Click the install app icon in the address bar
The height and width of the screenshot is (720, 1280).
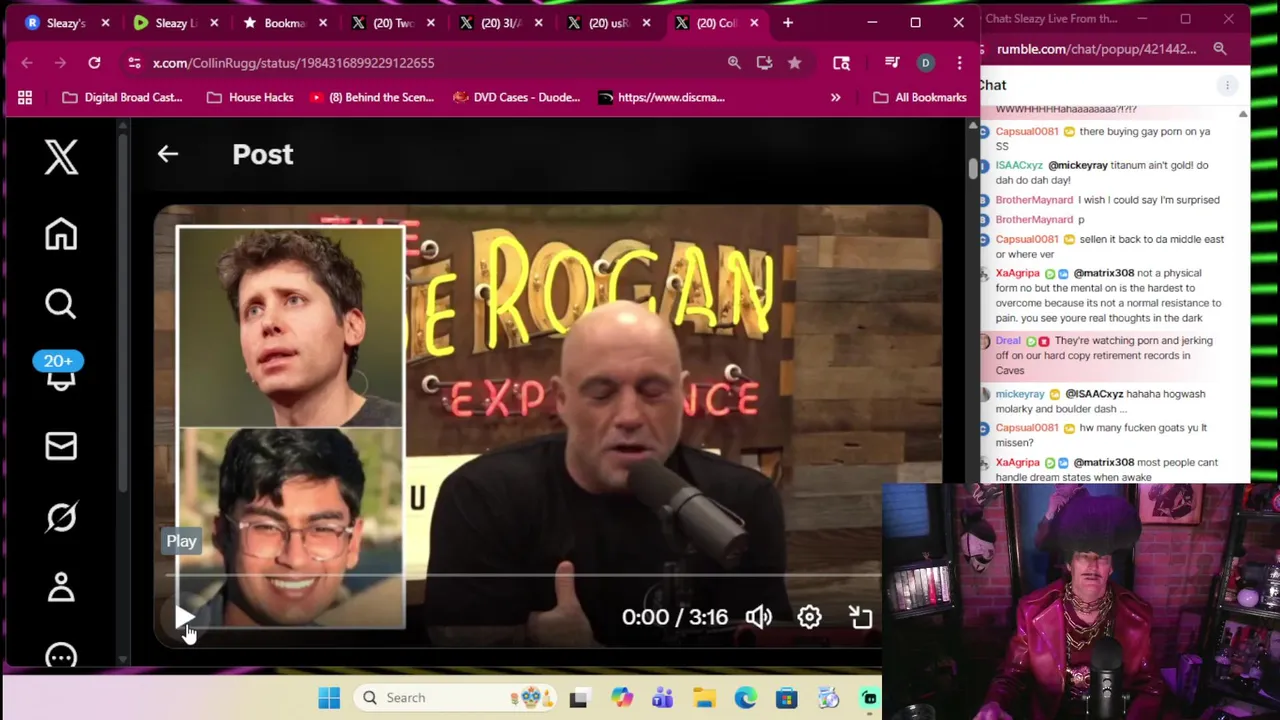click(764, 63)
